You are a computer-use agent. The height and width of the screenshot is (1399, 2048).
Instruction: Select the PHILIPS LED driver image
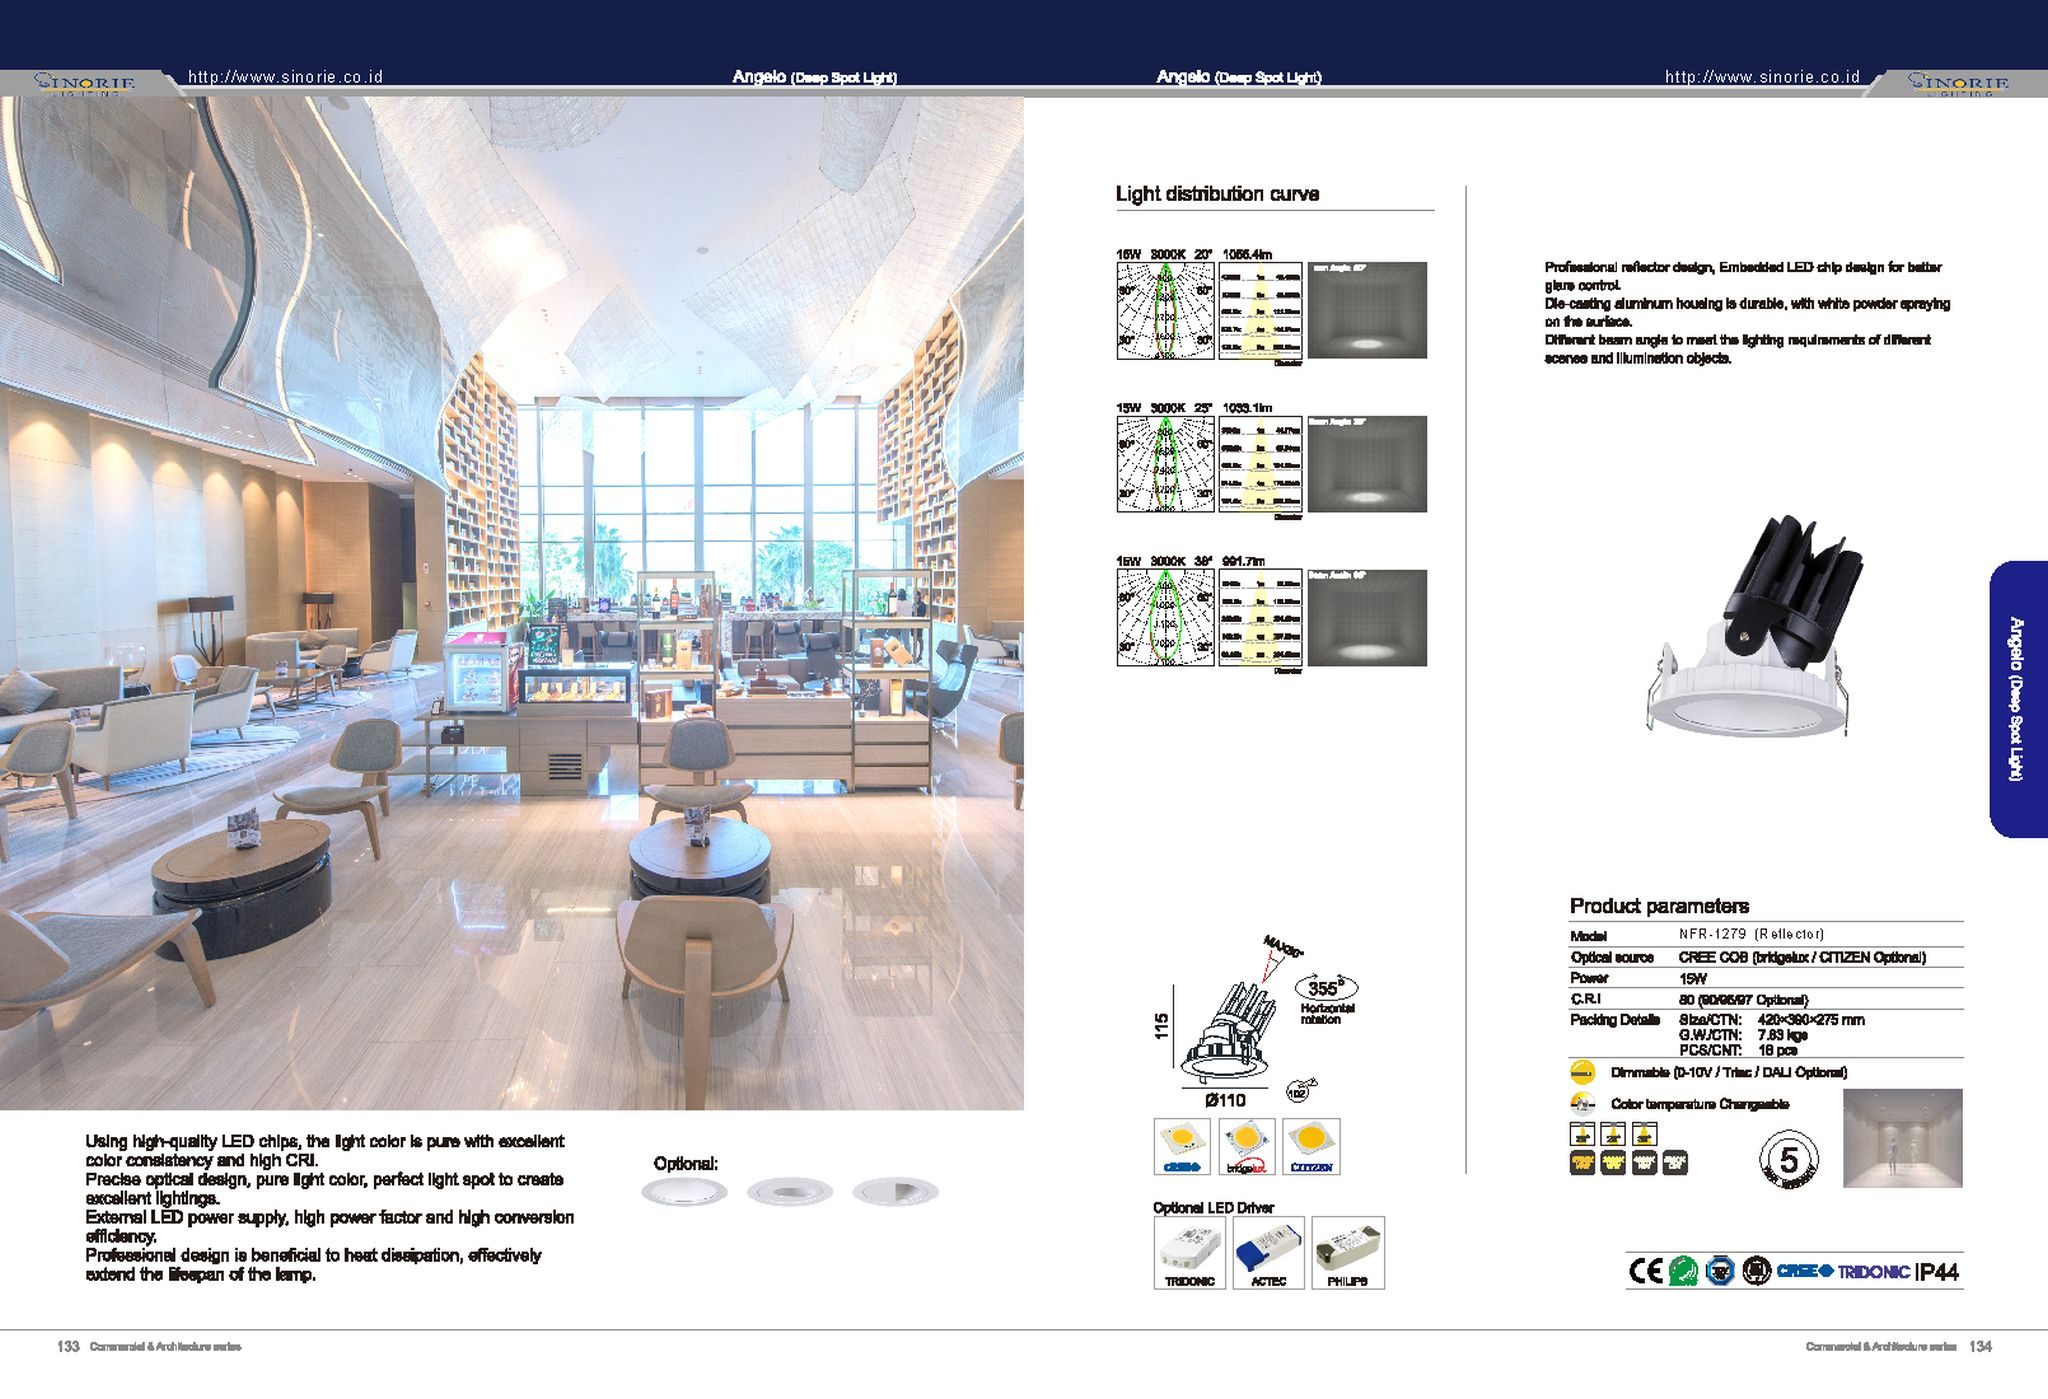1347,1252
